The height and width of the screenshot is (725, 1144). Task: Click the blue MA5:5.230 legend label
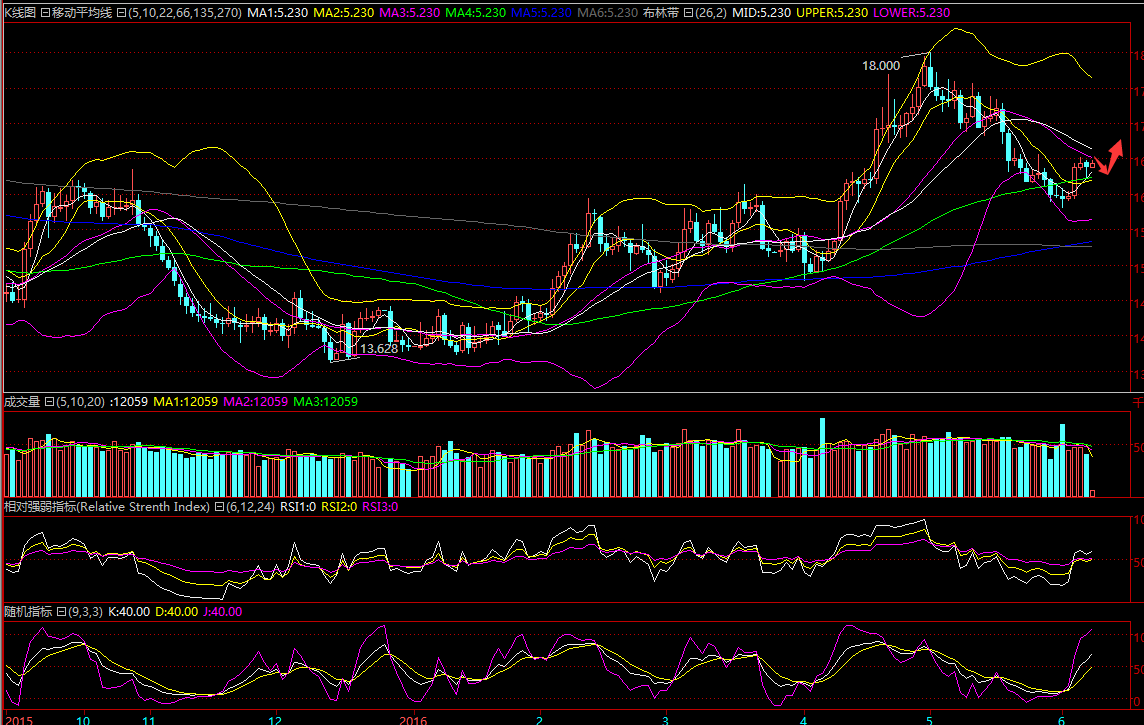541,13
